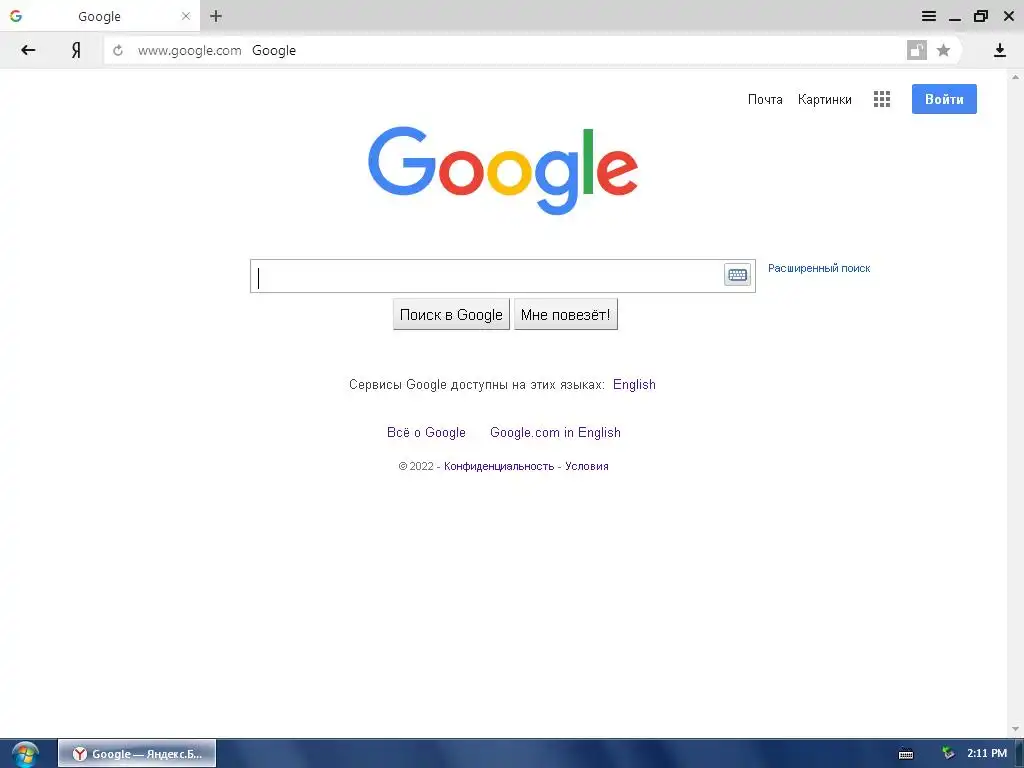Image resolution: width=1024 pixels, height=768 pixels.
Task: Close the Google tab
Action: point(185,16)
